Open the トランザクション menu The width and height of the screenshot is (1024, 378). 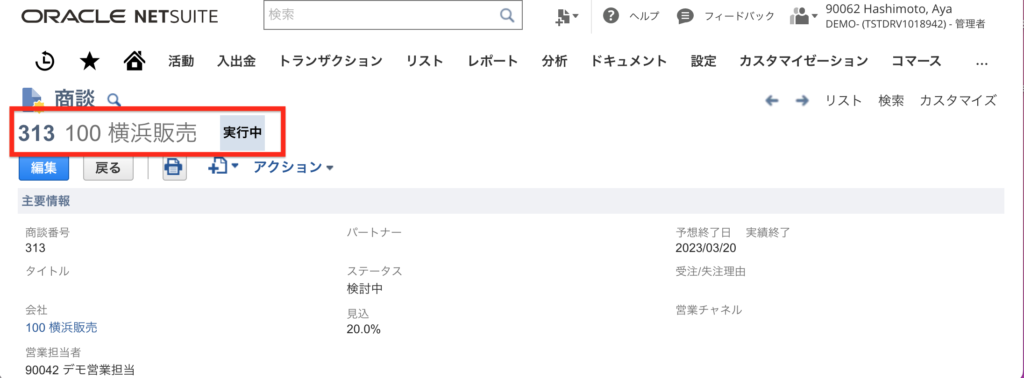pyautogui.click(x=330, y=61)
